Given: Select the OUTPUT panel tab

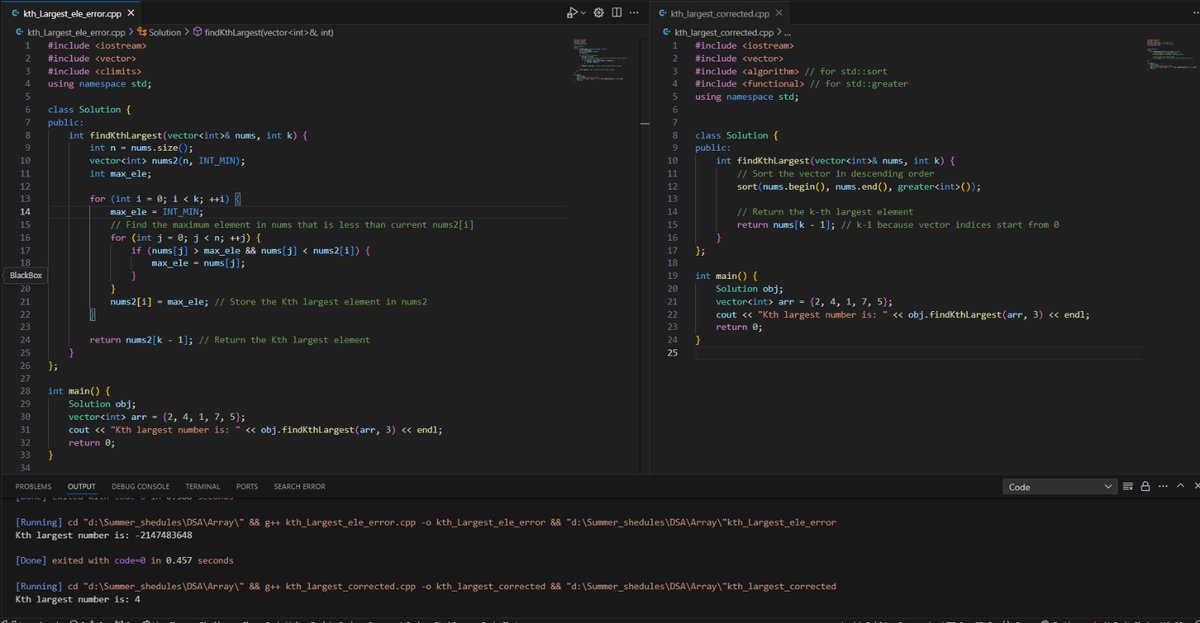Looking at the screenshot, I should coord(82,486).
